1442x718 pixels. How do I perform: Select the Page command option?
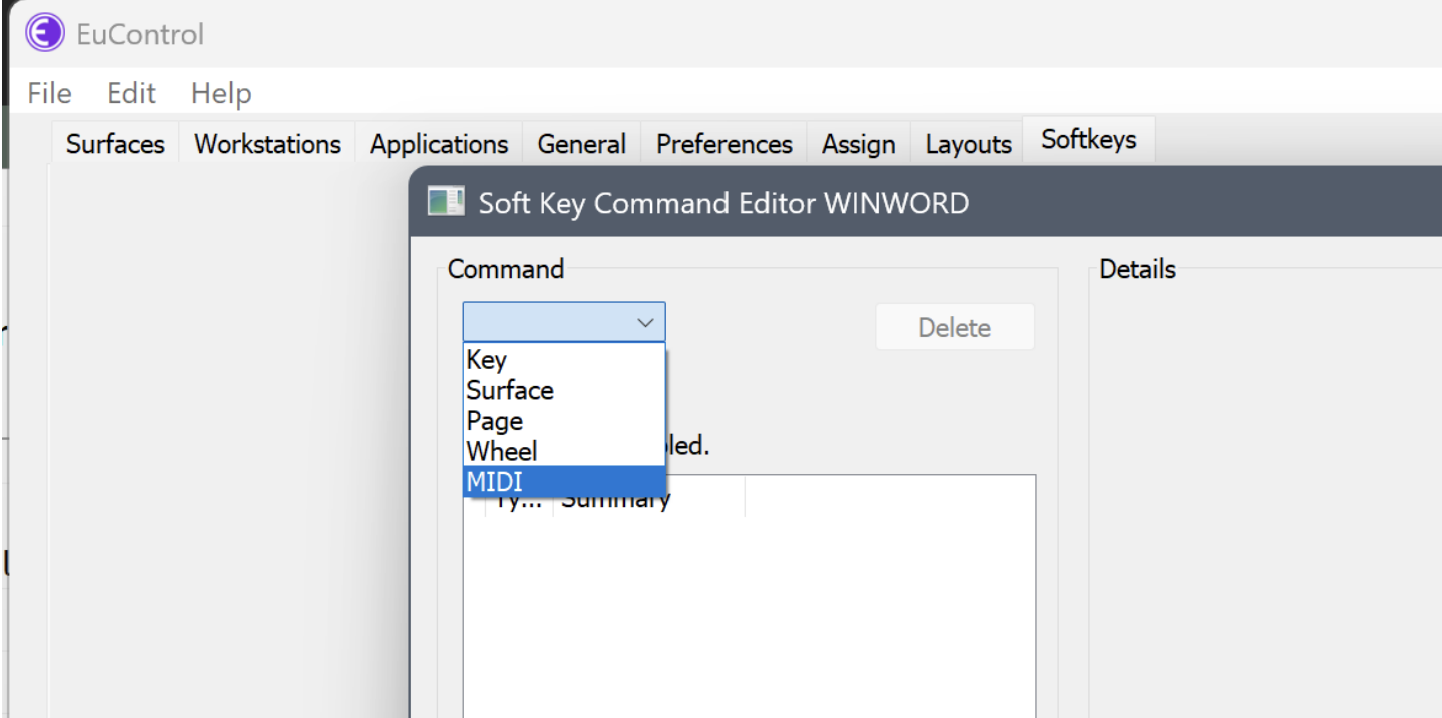coord(495,421)
